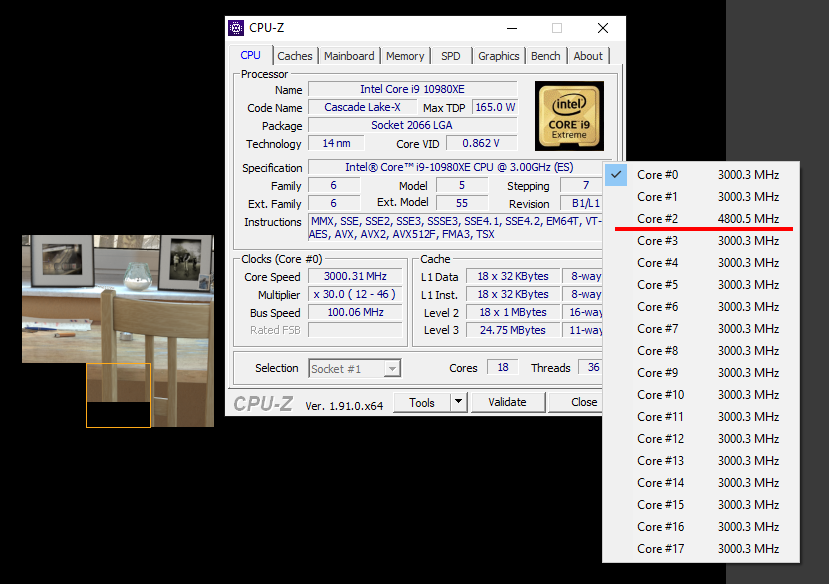Choose Core #16 from the menu
Viewport: 829px width, 584px height.
coord(701,527)
